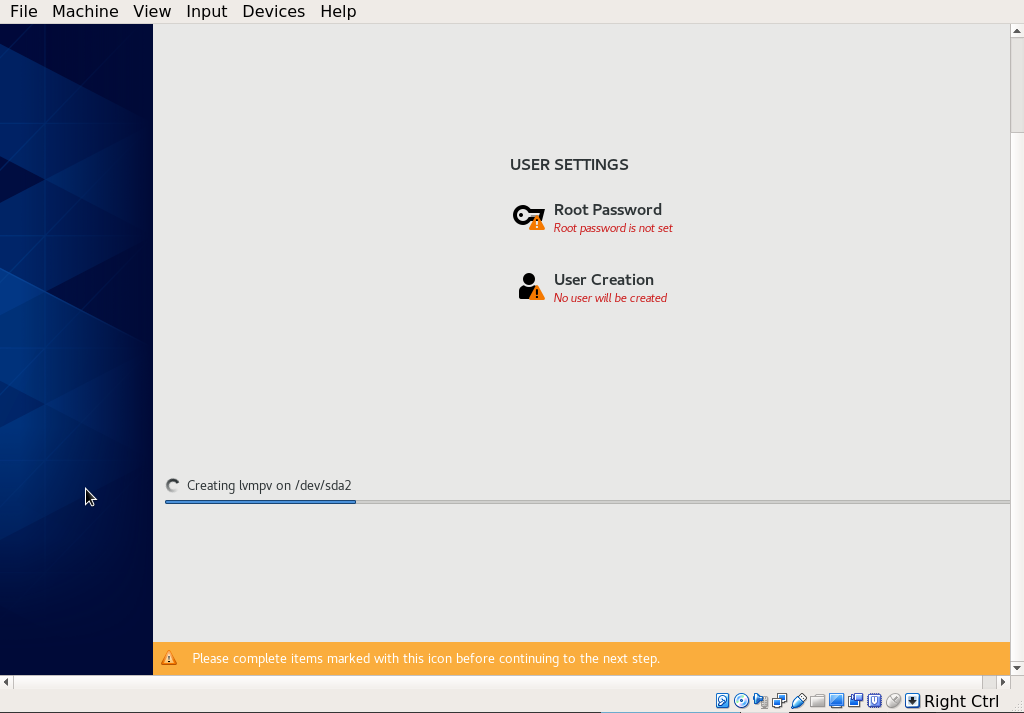Viewport: 1024px width, 713px height.
Task: Click the orange warning banner at the bottom
Action: point(585,658)
